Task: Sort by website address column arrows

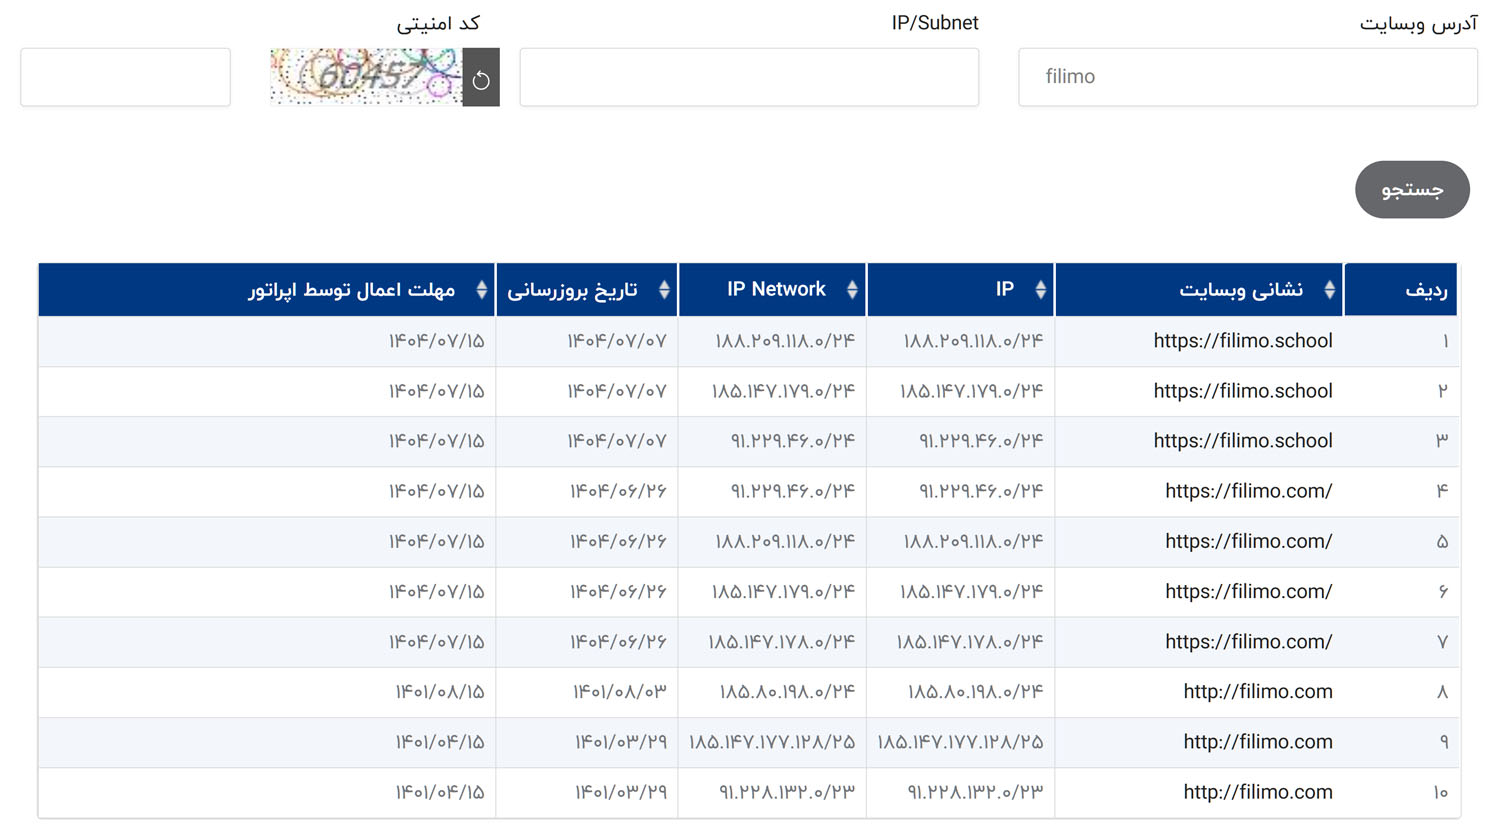Action: point(1329,290)
